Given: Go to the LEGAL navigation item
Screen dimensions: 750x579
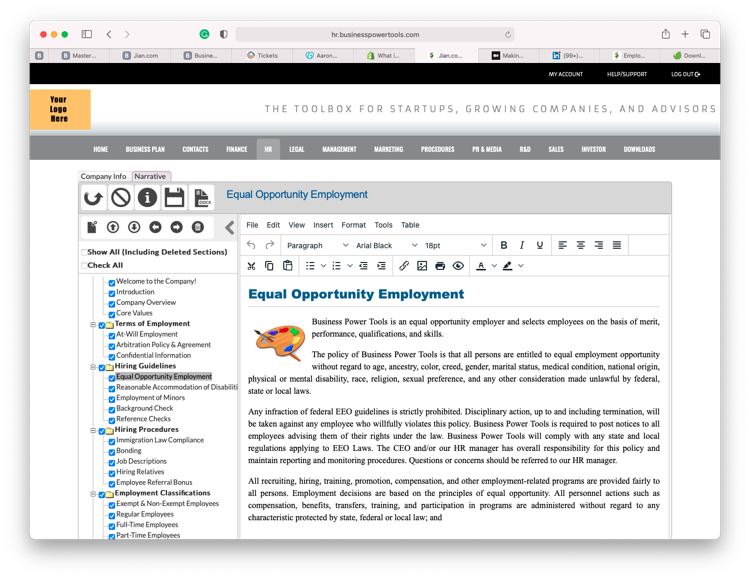Looking at the screenshot, I should click(x=297, y=149).
